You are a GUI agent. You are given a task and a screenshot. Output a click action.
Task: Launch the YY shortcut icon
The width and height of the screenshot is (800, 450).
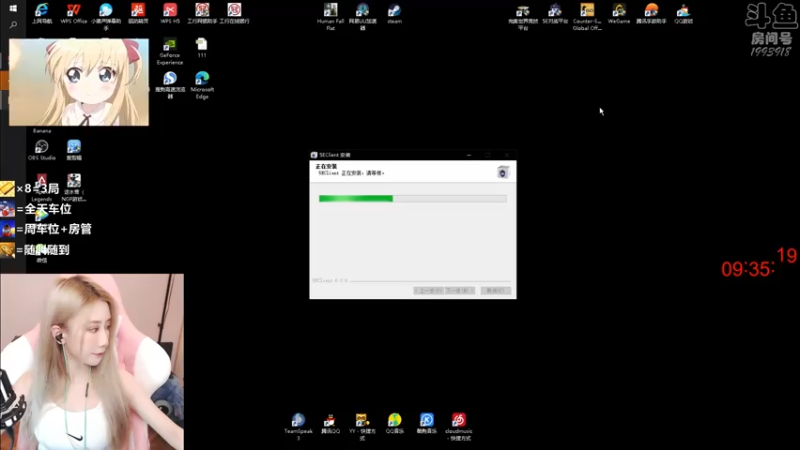point(362,427)
